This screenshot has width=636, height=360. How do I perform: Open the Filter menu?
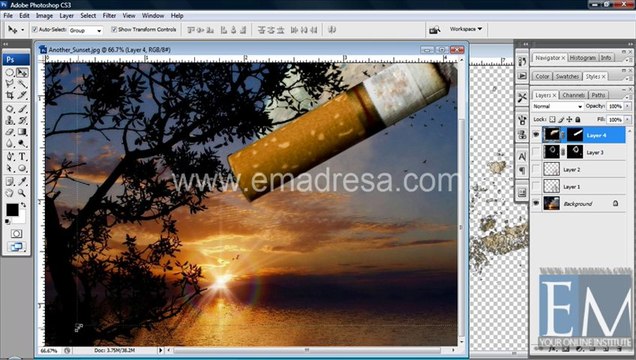click(109, 15)
